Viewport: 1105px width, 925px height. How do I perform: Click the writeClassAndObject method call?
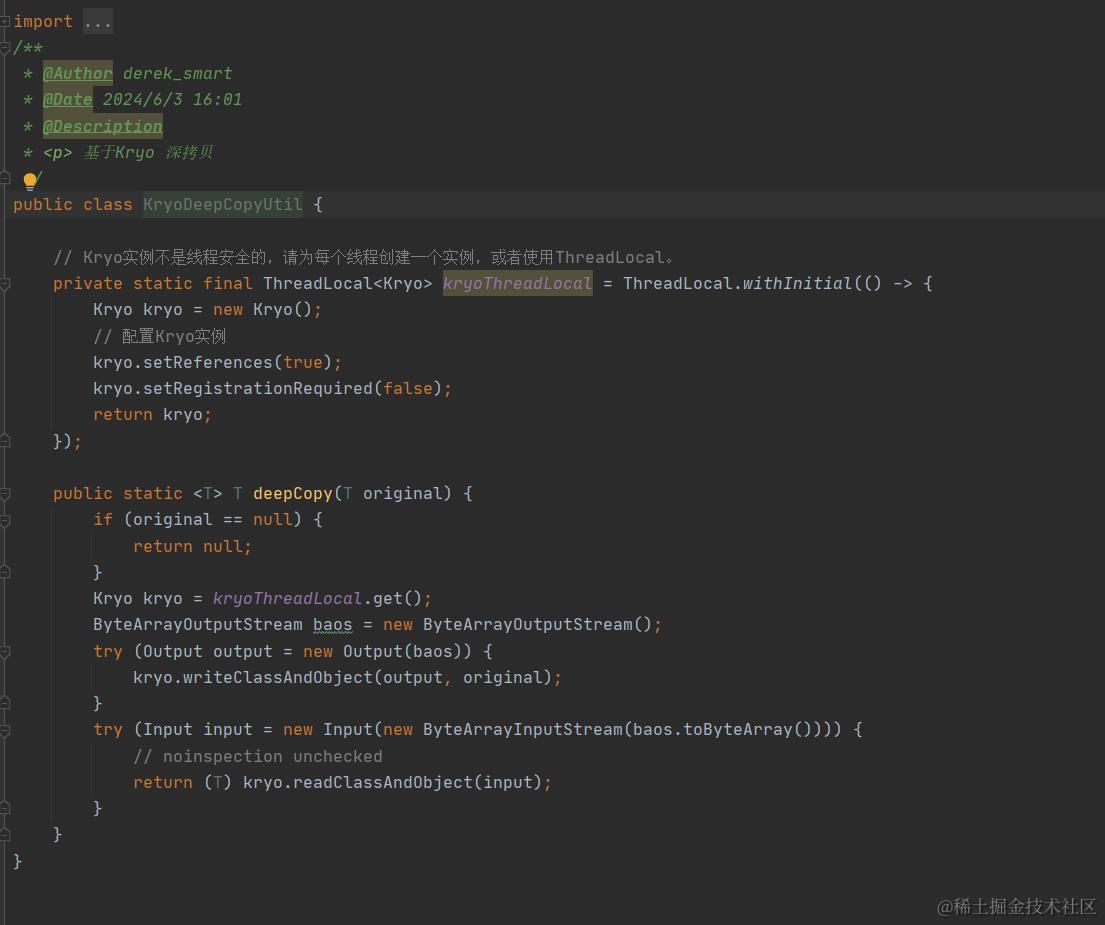point(278,677)
